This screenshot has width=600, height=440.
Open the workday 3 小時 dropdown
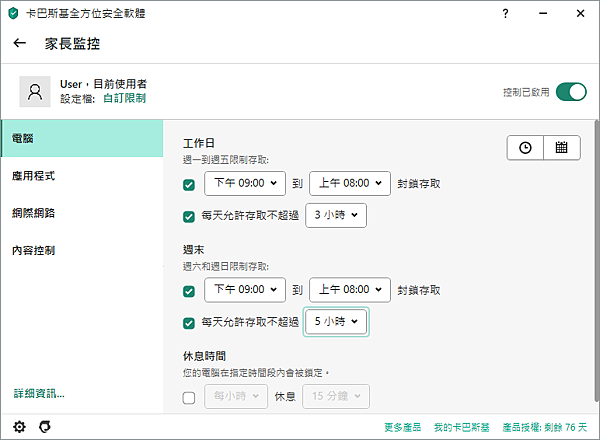tap(336, 215)
